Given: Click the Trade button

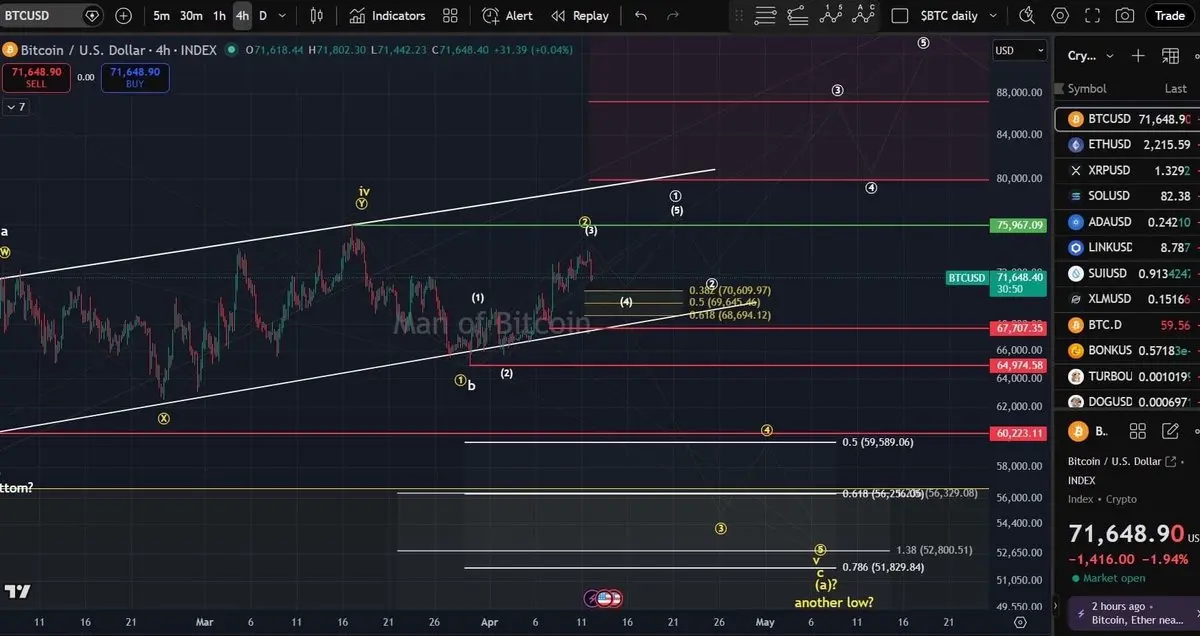Looking at the screenshot, I should 1169,15.
